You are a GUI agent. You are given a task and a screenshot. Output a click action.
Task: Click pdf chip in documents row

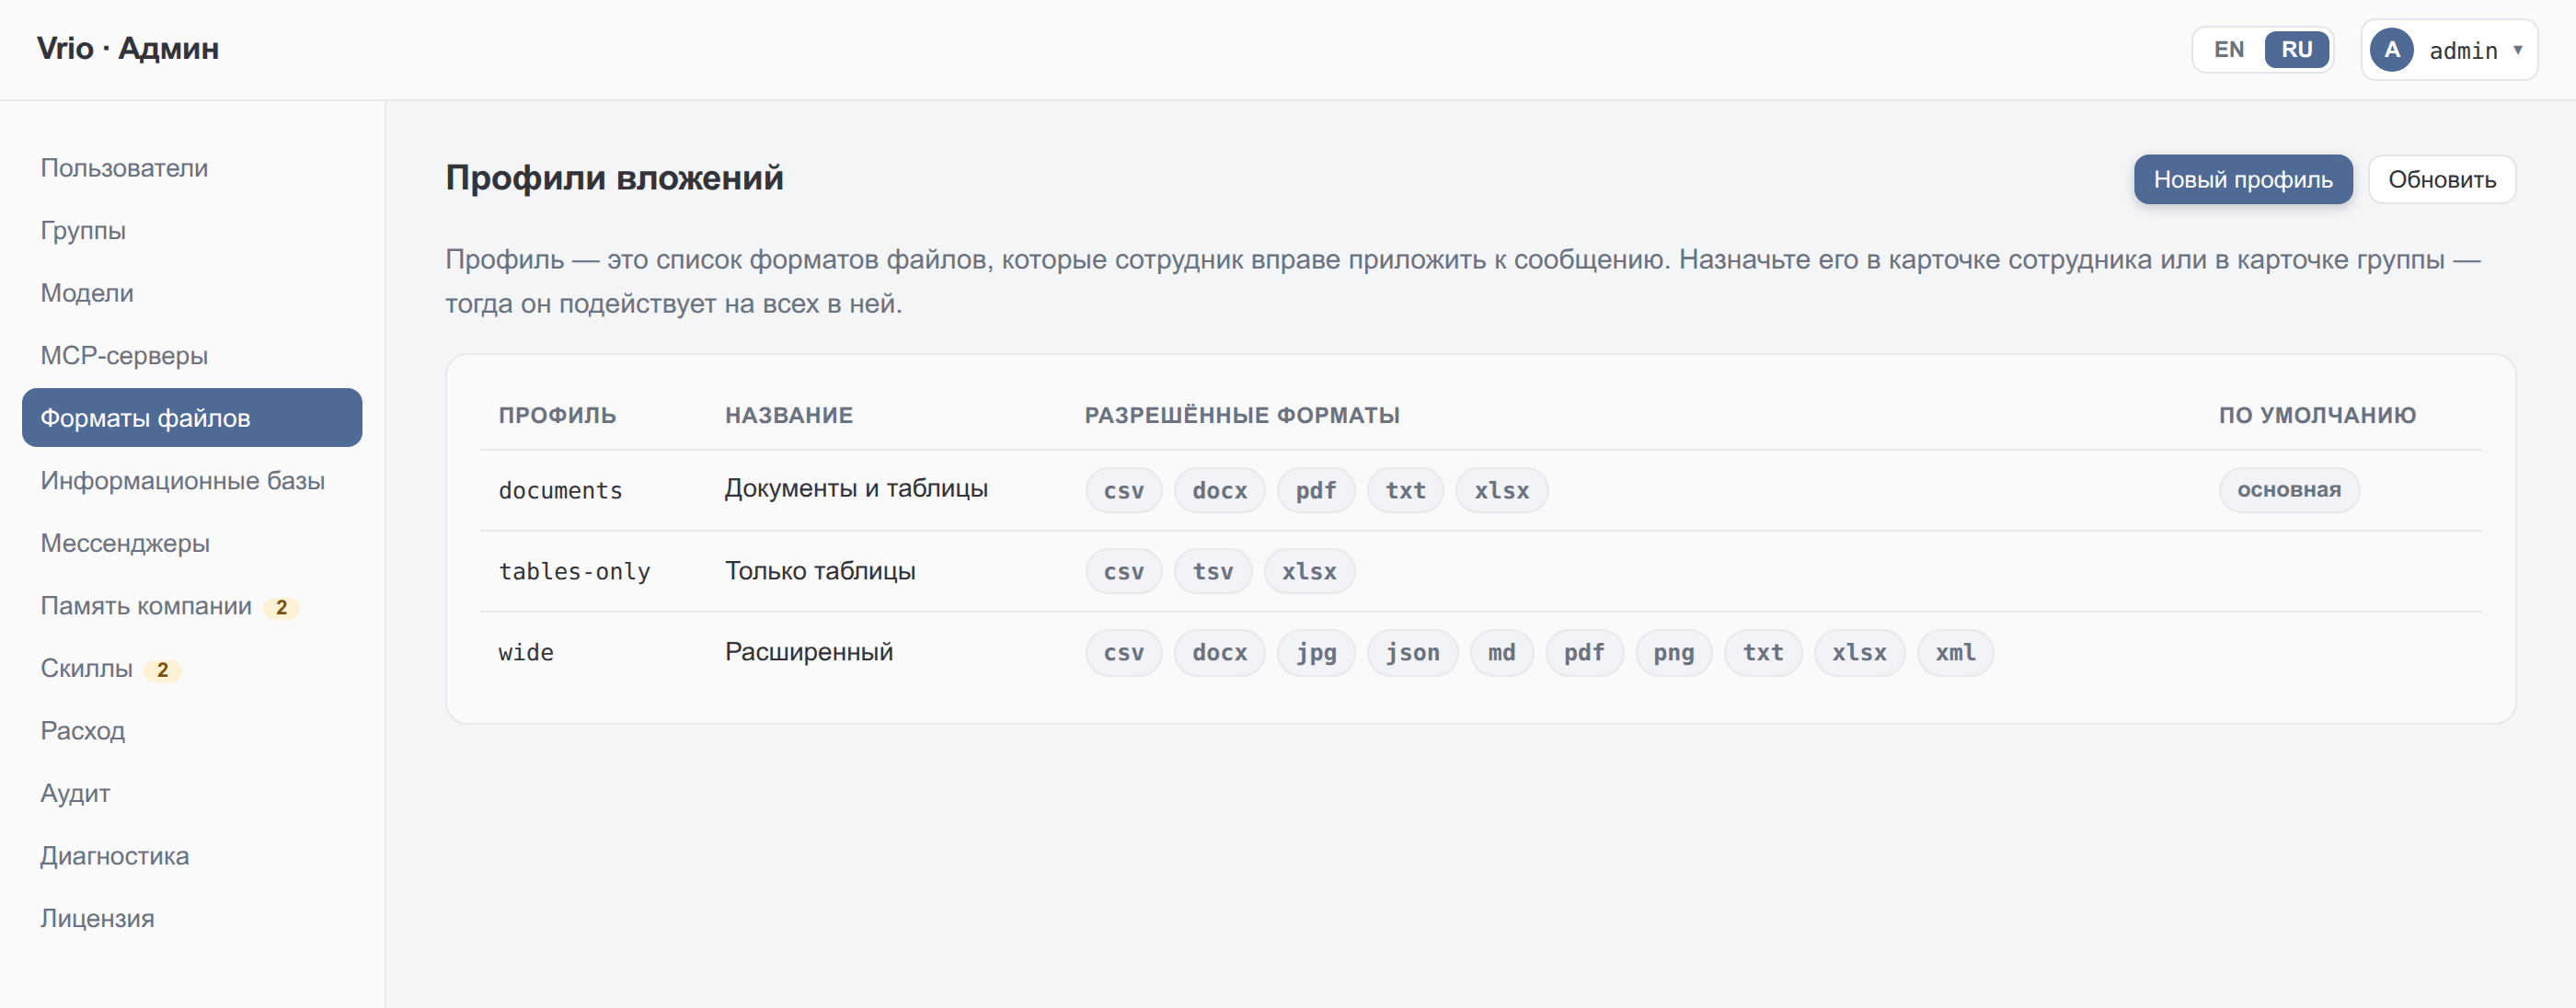tap(1316, 490)
